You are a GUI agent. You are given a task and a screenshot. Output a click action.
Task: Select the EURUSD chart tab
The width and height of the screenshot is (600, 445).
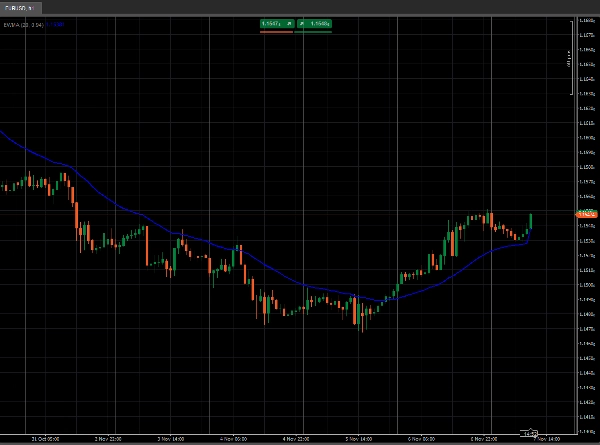click(x=20, y=7)
